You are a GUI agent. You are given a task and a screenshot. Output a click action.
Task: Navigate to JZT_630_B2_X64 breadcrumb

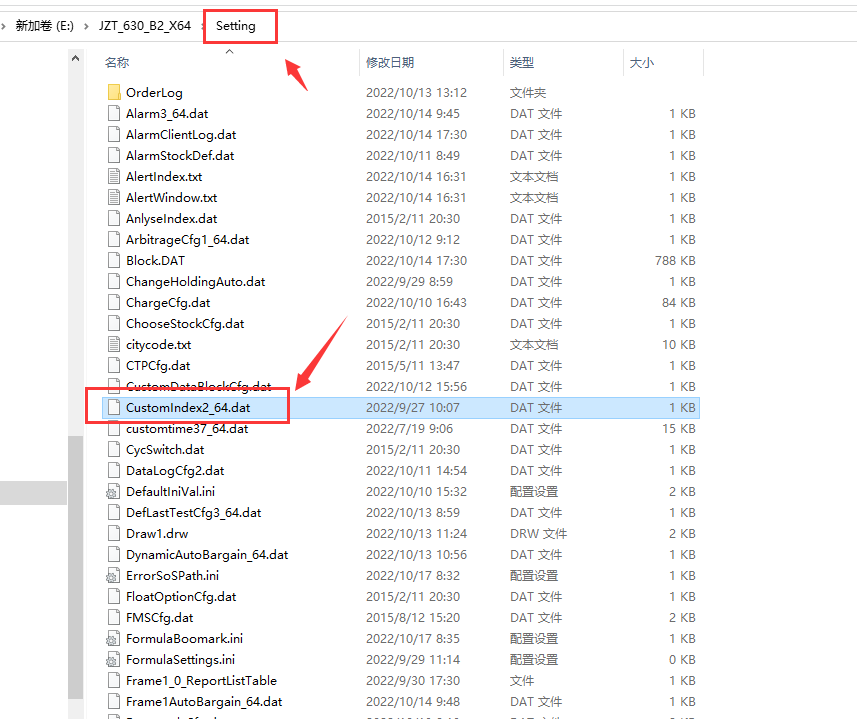(x=145, y=26)
